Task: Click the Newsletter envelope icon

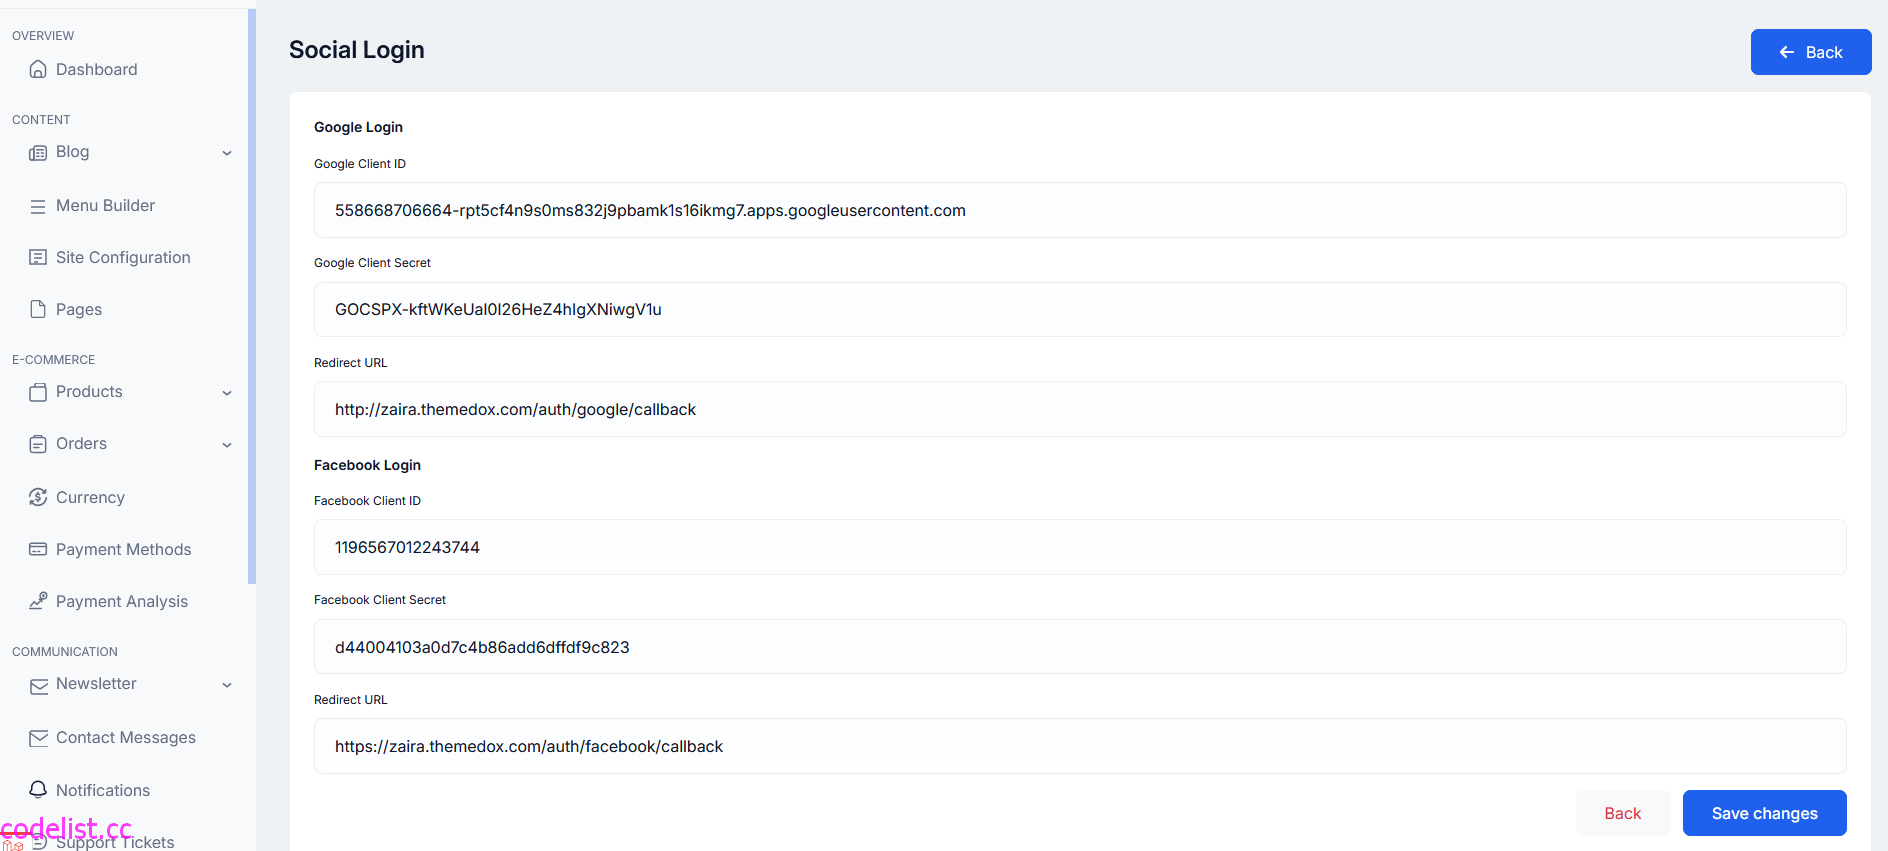Action: pos(38,686)
